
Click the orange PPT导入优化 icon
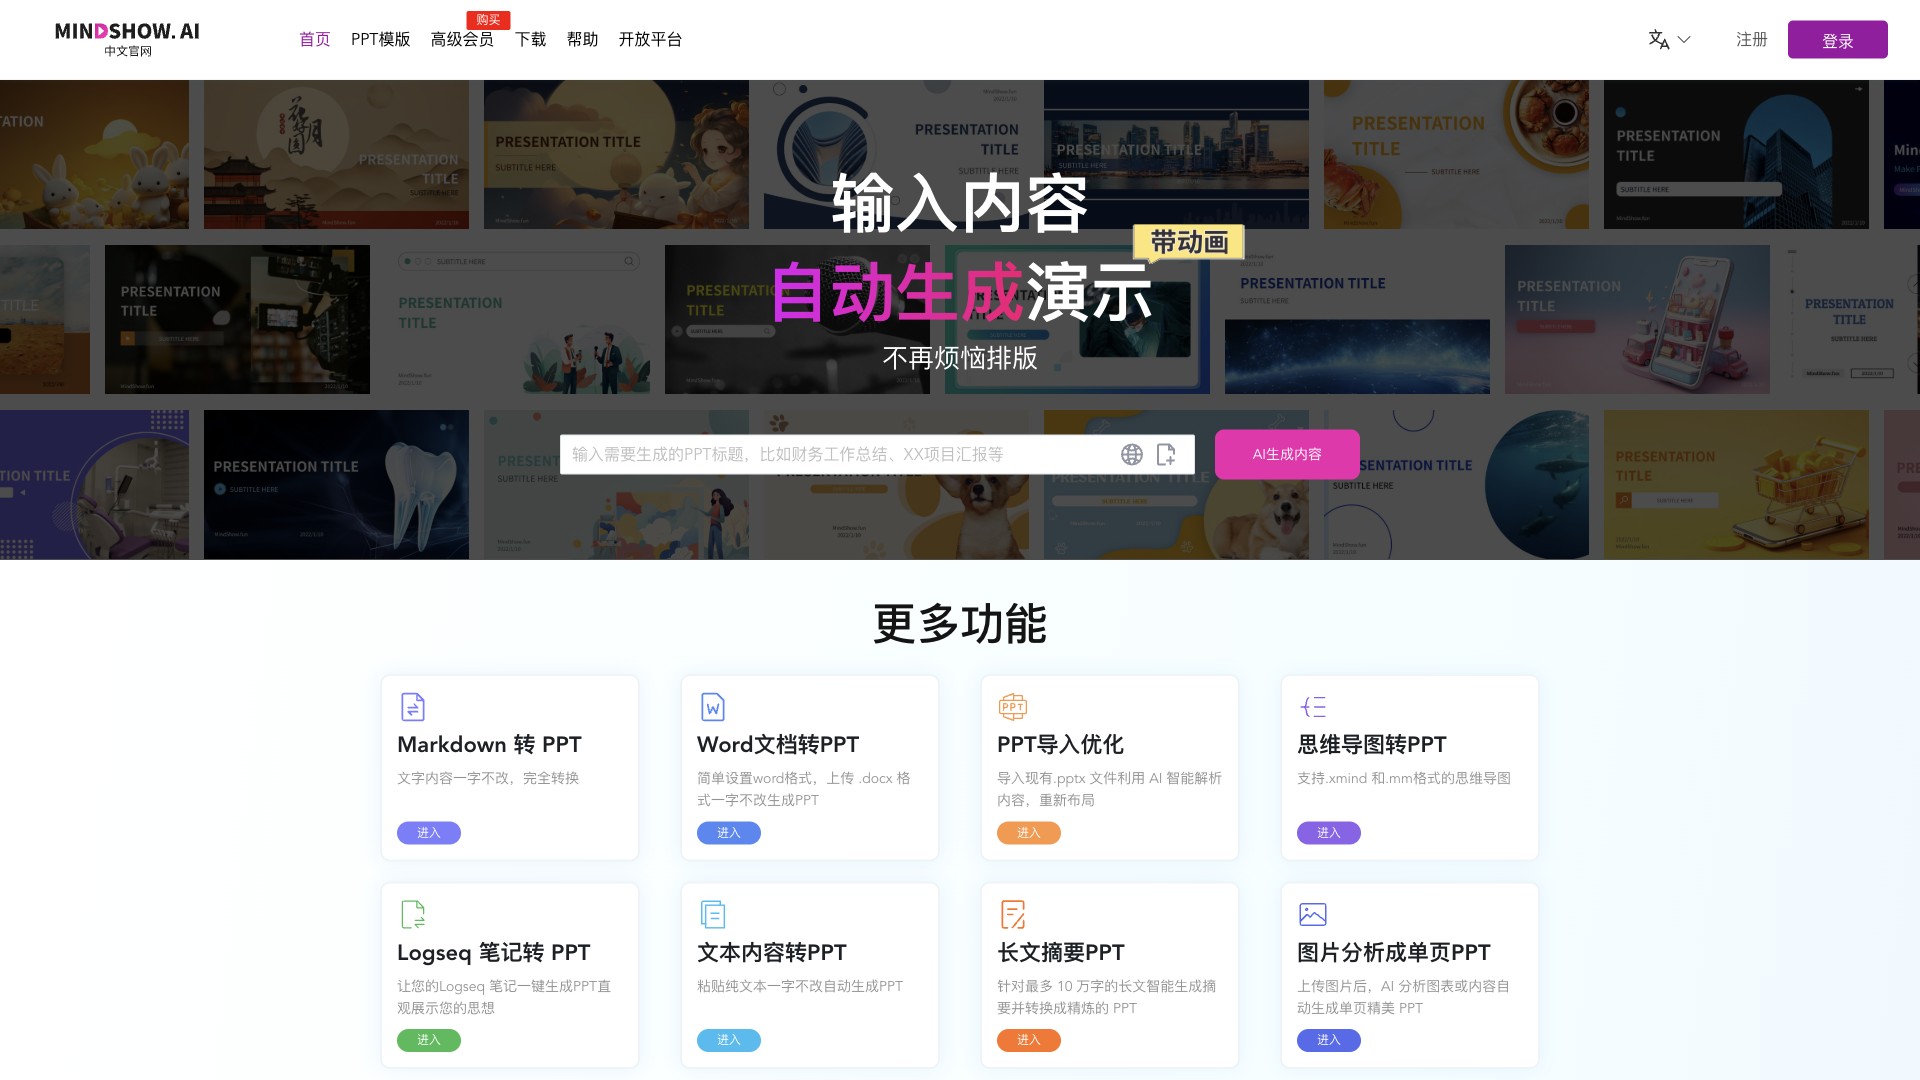pyautogui.click(x=1013, y=707)
